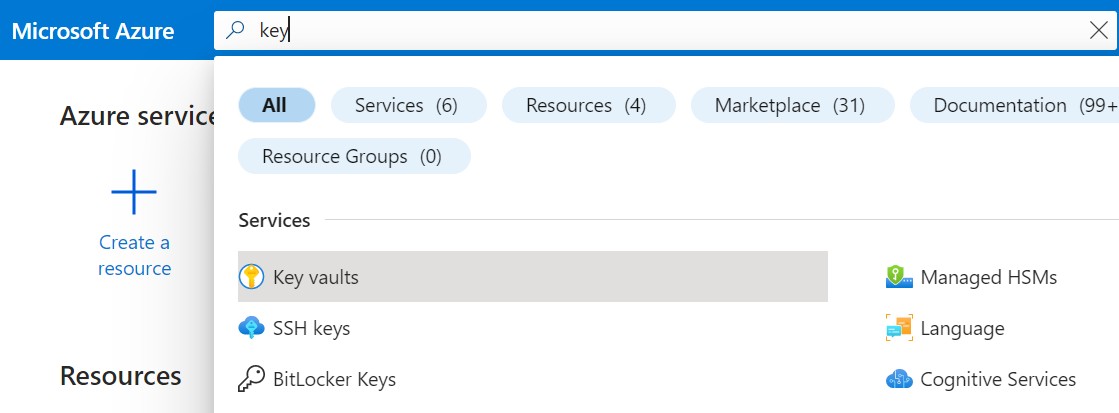
Task: Filter results by Resources (4)
Action: pyautogui.click(x=588, y=106)
